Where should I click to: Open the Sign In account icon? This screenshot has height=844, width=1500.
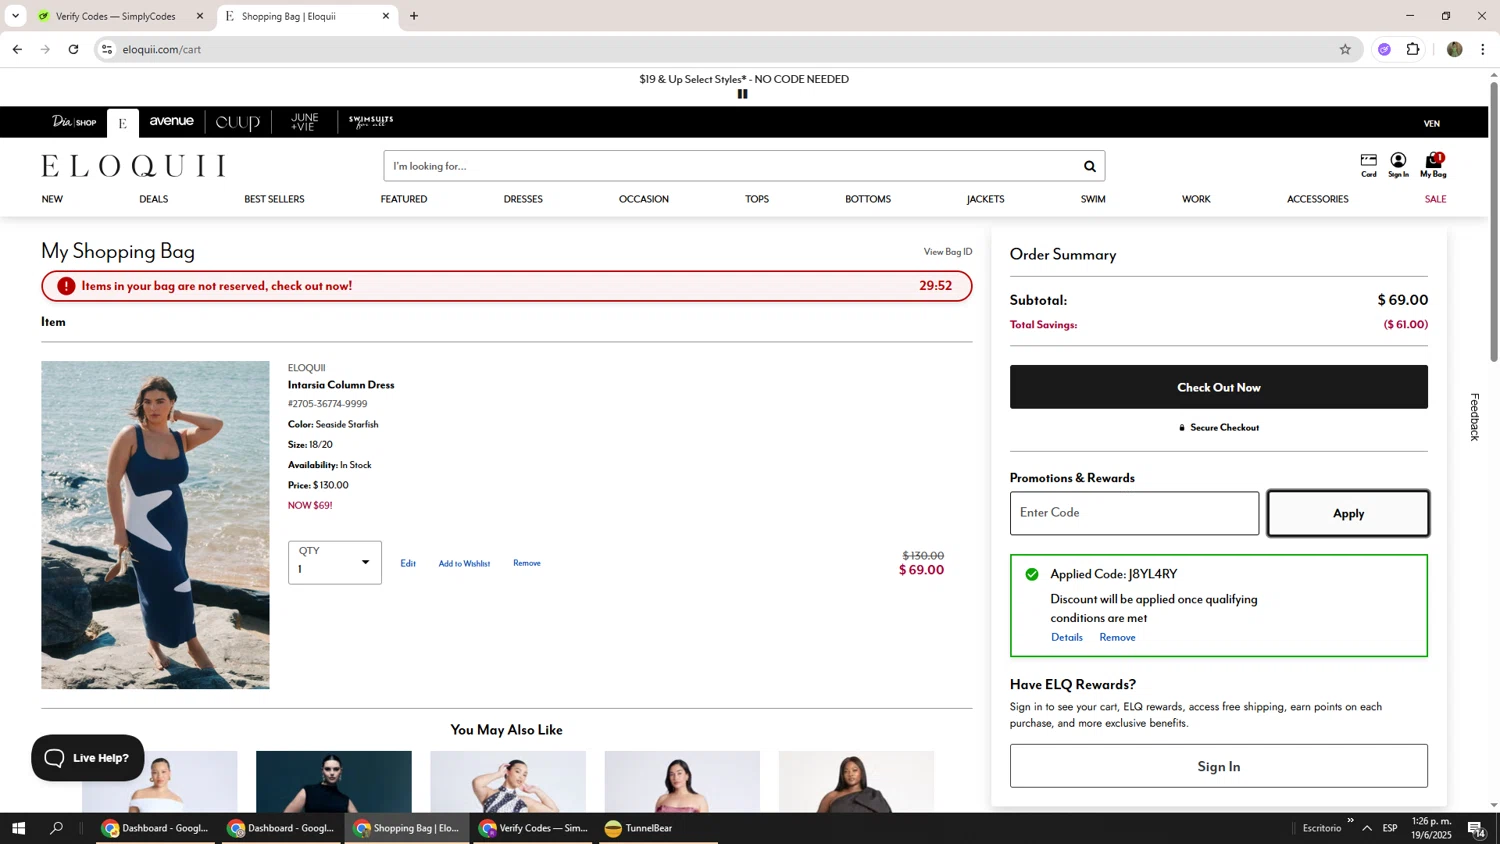[1398, 165]
